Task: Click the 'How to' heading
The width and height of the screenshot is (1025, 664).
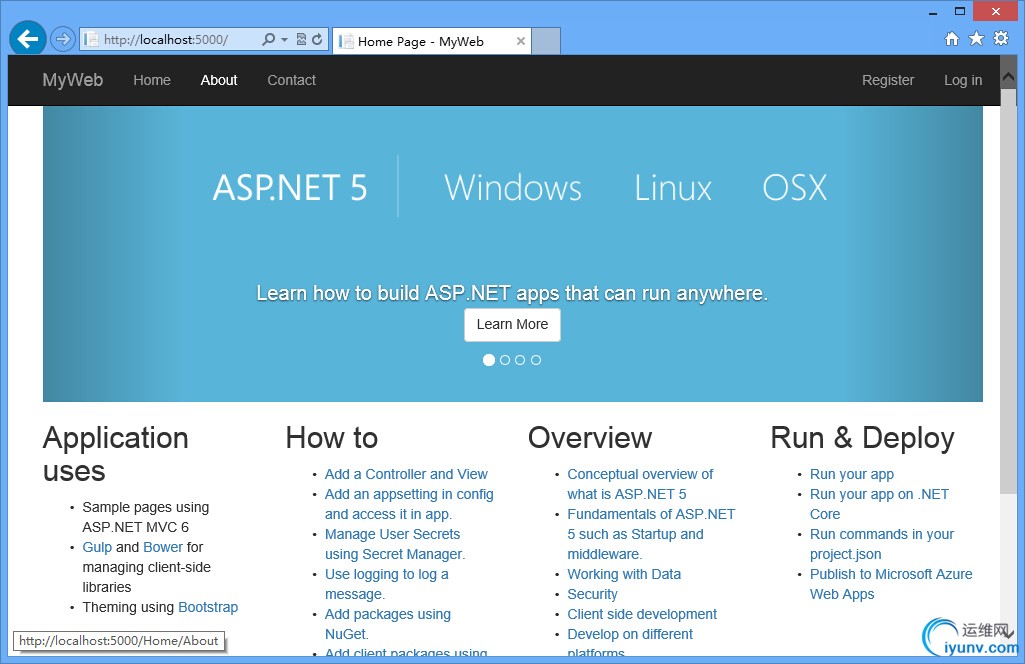Action: 331,438
